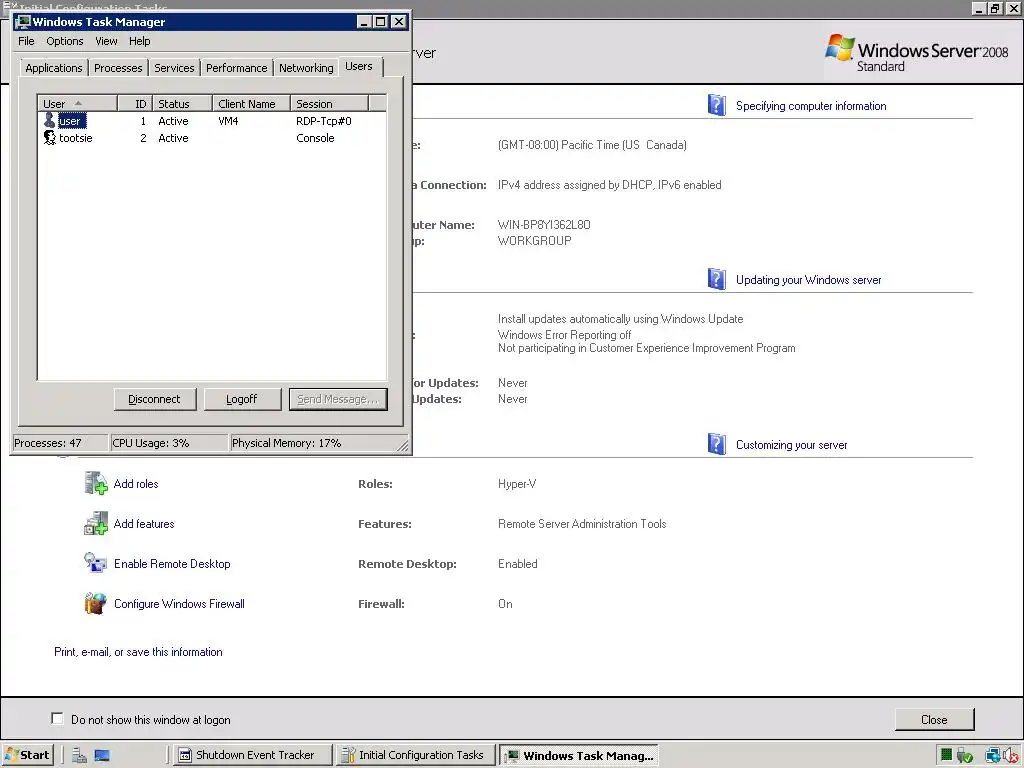Click the Send Message button
Viewport: 1024px width, 768px height.
tap(338, 399)
